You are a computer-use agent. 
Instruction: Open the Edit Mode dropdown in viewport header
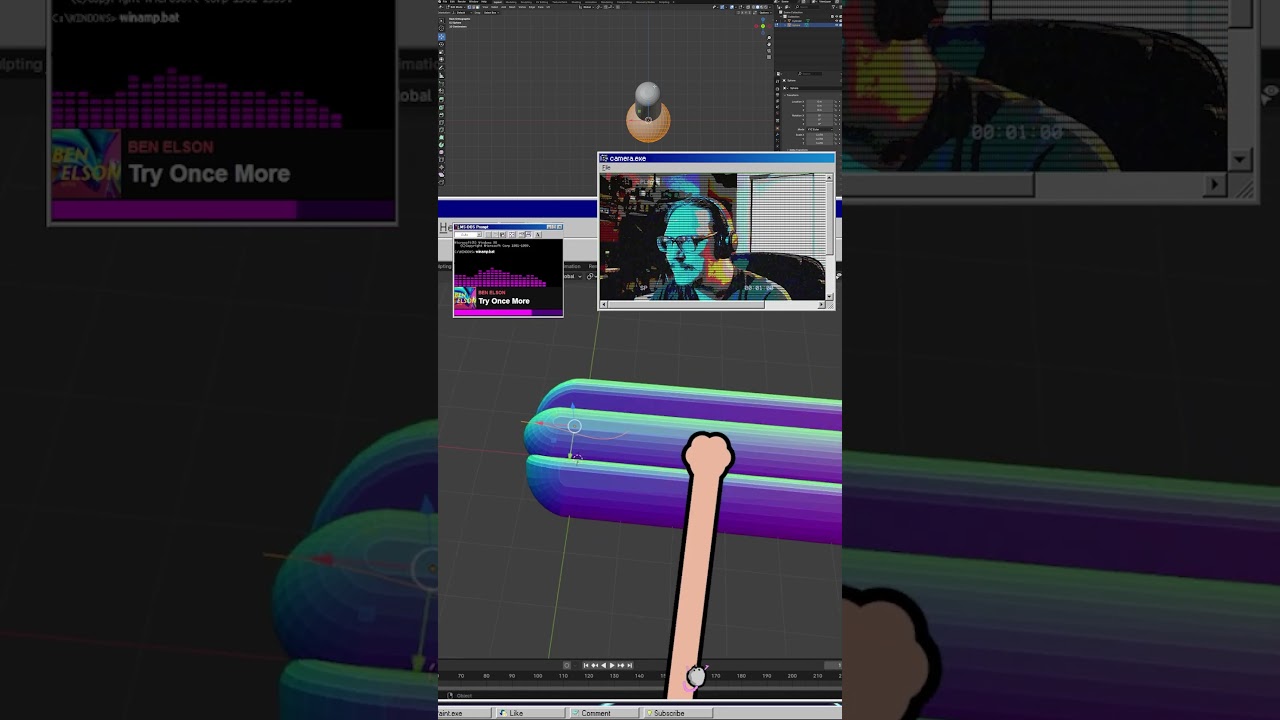(455, 7)
